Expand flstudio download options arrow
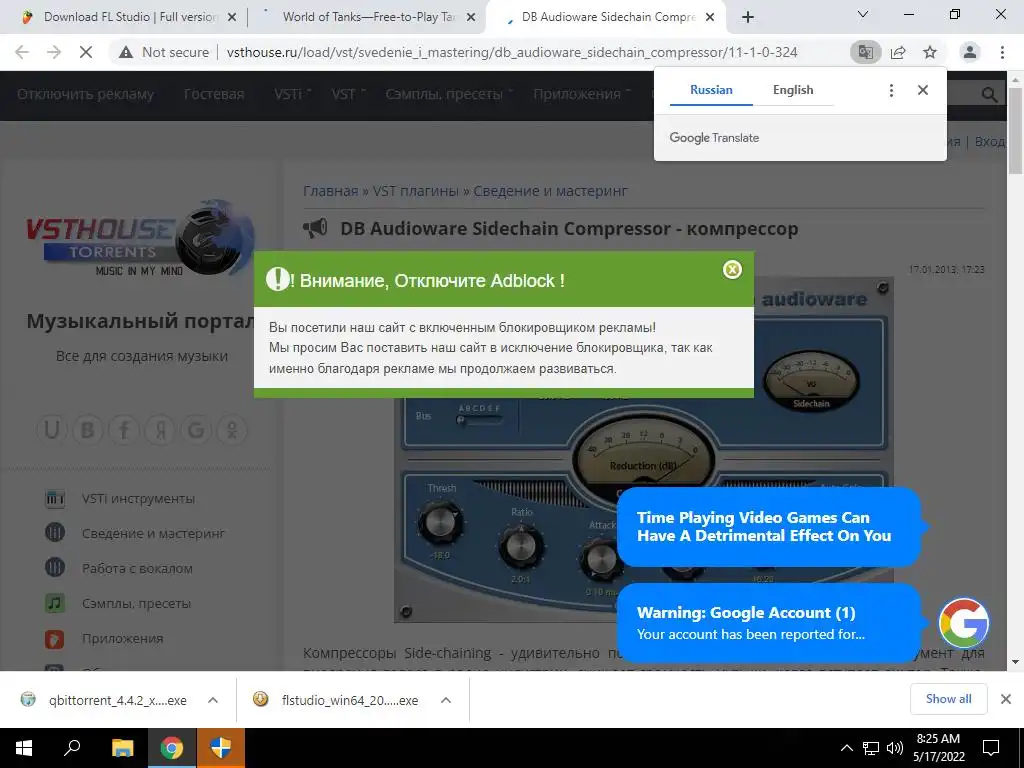The image size is (1024, 768). click(446, 700)
